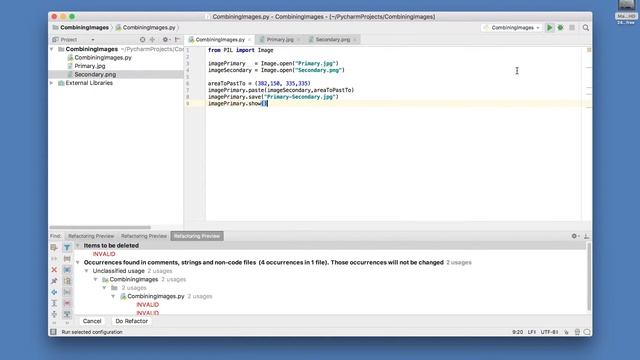
Task: Click the inspector icon in status bar
Action: click(x=577, y=332)
